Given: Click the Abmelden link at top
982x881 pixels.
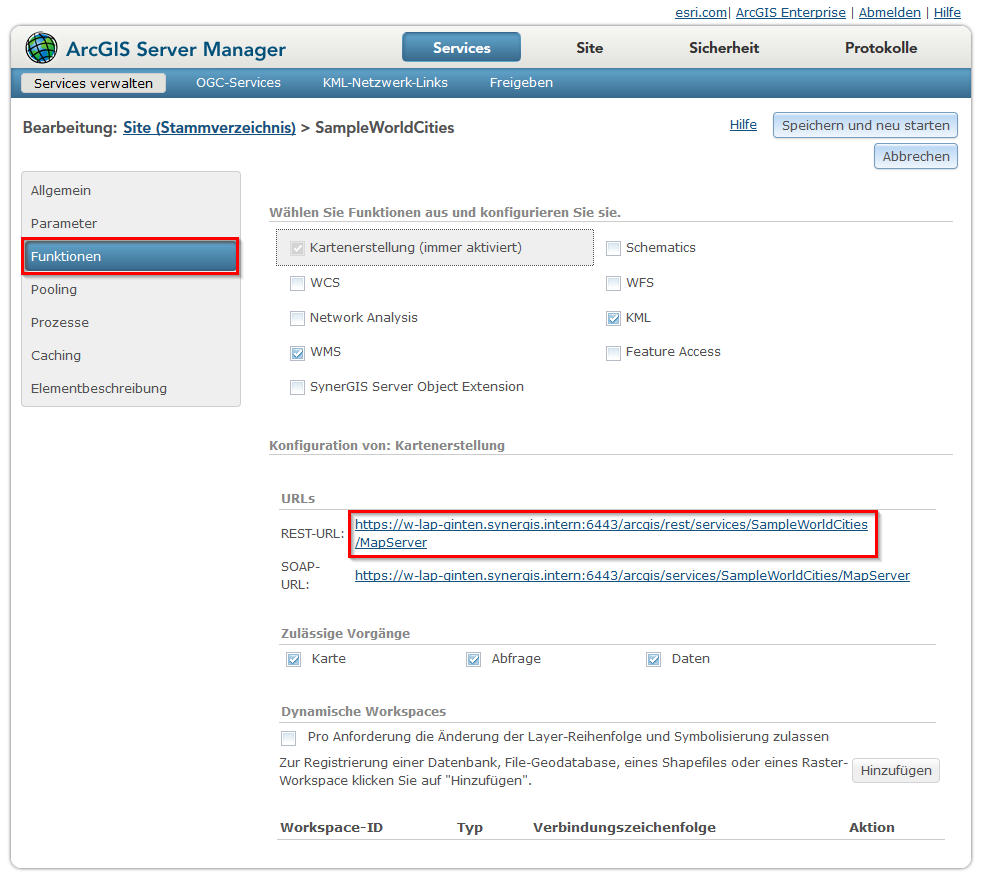Looking at the screenshot, I should click(889, 13).
